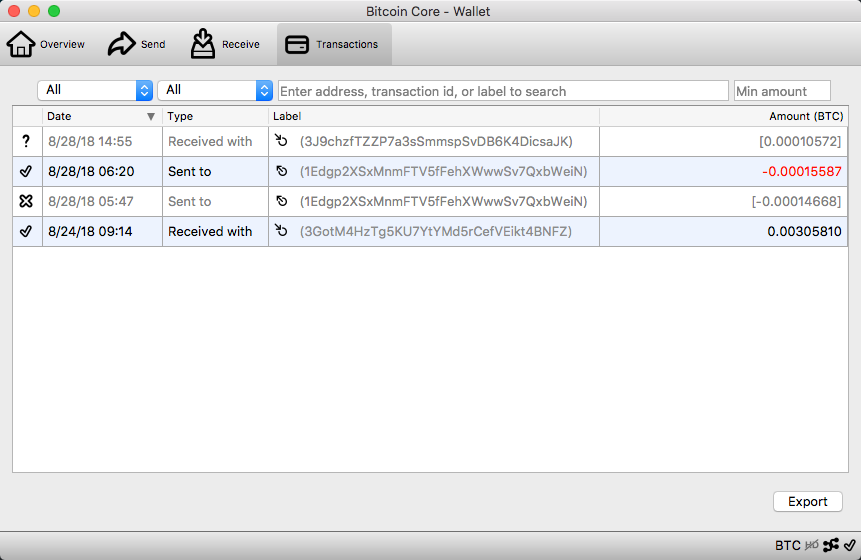
Task: Click the Send arrow icon
Action: [121, 44]
